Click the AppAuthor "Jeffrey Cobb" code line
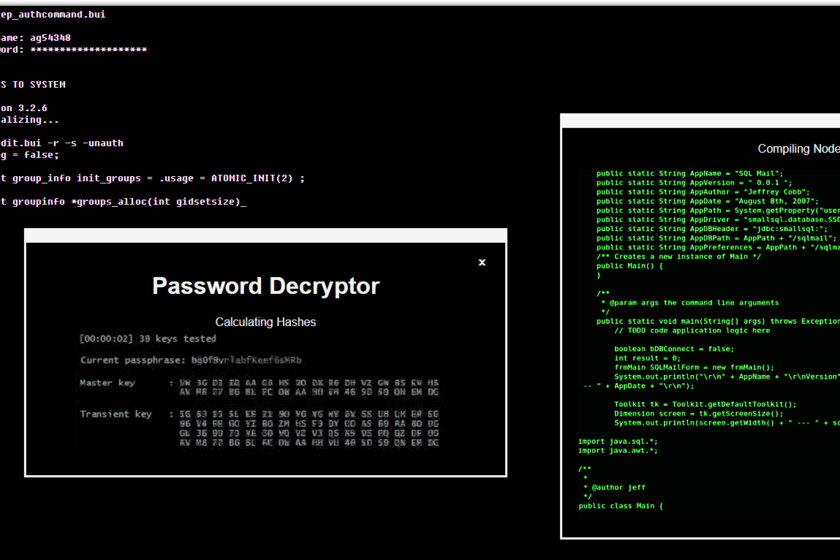The image size is (840, 560). [x=703, y=192]
